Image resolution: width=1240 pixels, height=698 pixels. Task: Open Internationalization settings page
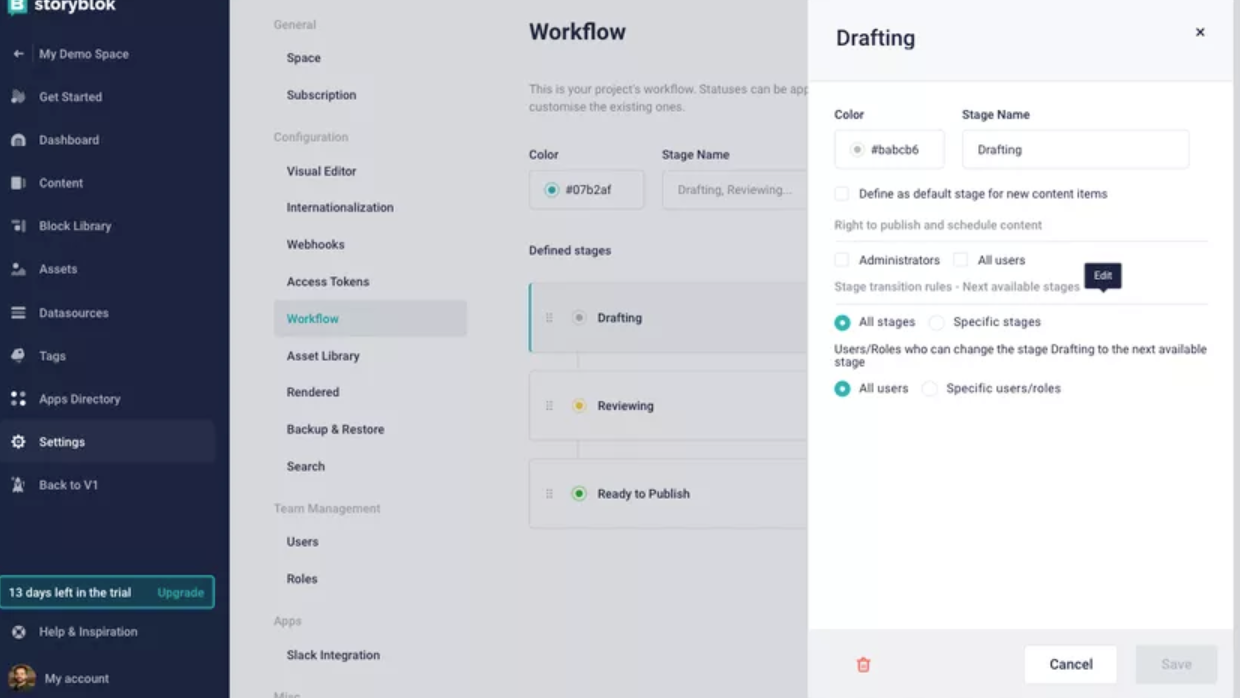pyautogui.click(x=340, y=208)
